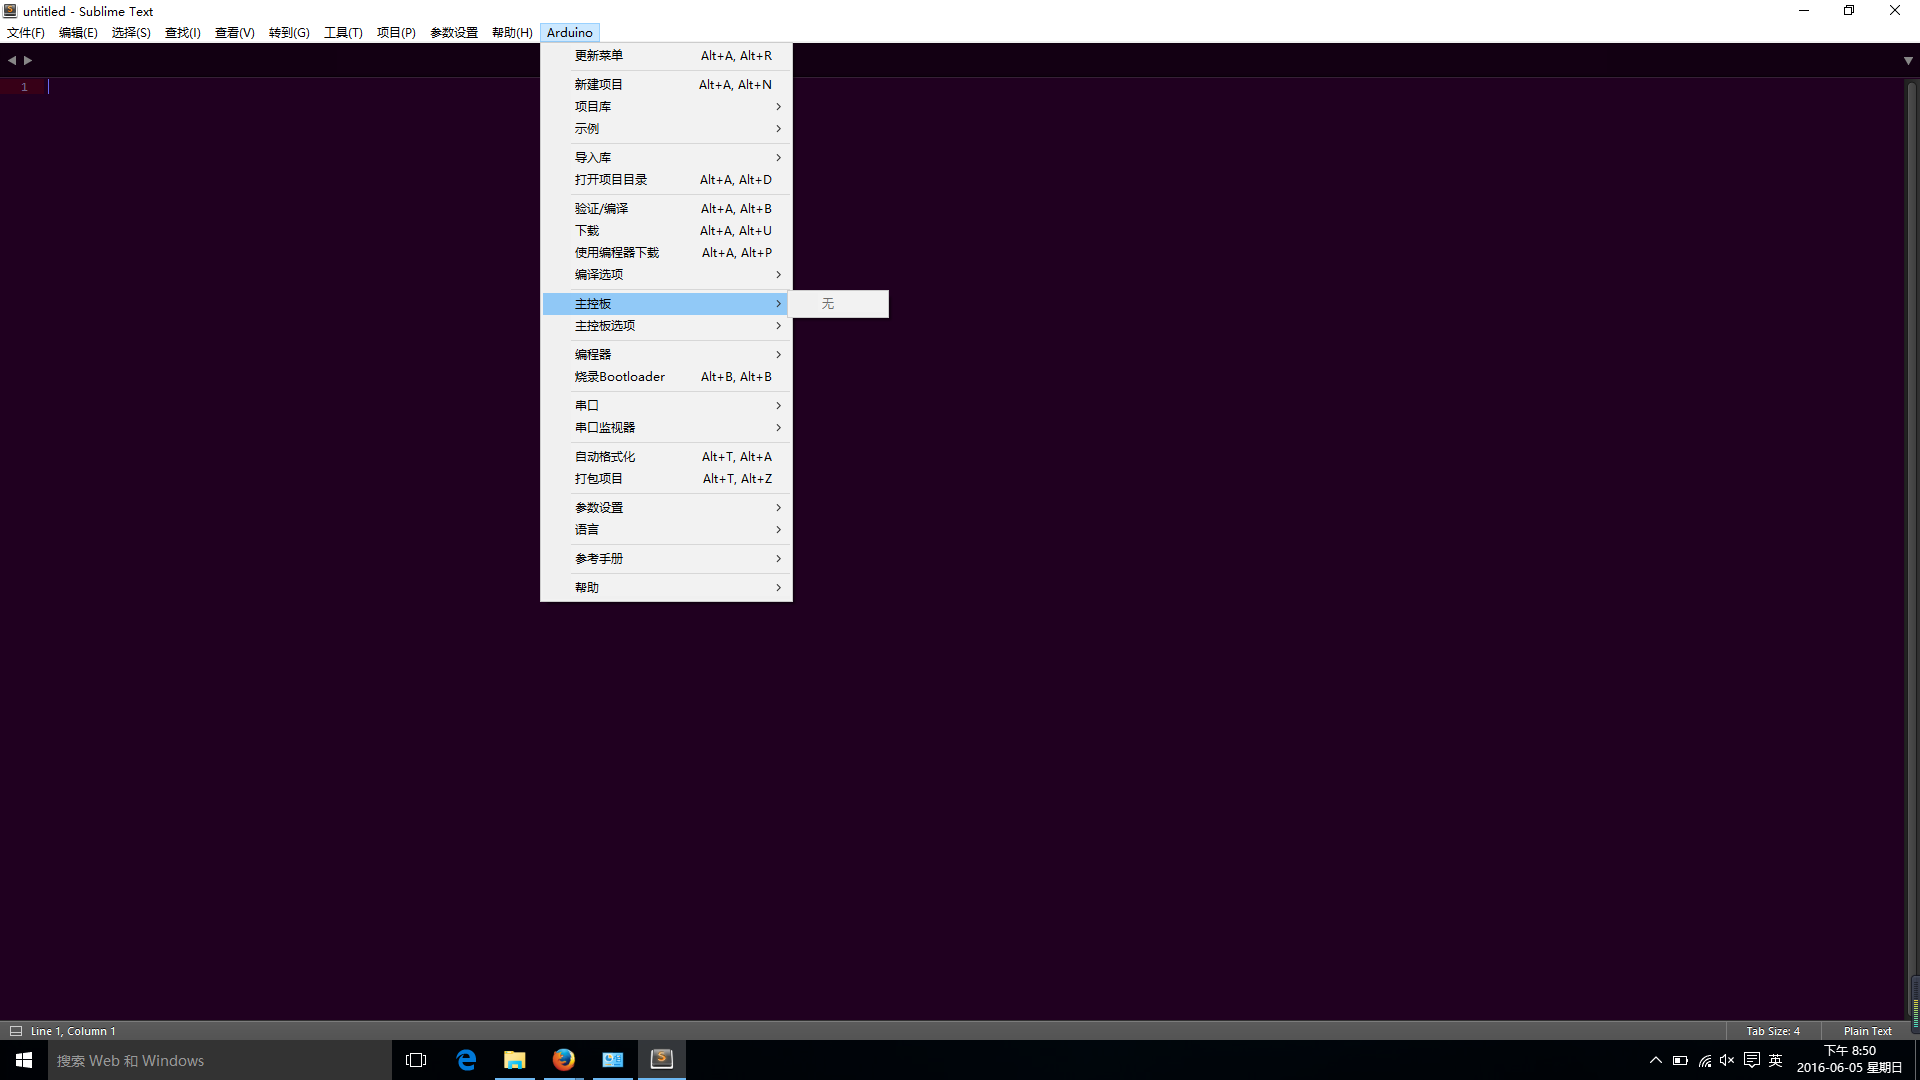
Task: Open the 帮助(H) menu
Action: pos(512,33)
